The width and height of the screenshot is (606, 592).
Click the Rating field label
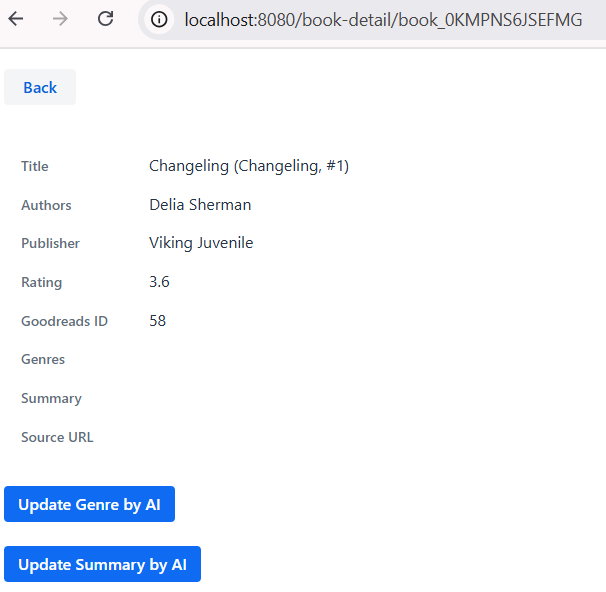[x=41, y=282]
